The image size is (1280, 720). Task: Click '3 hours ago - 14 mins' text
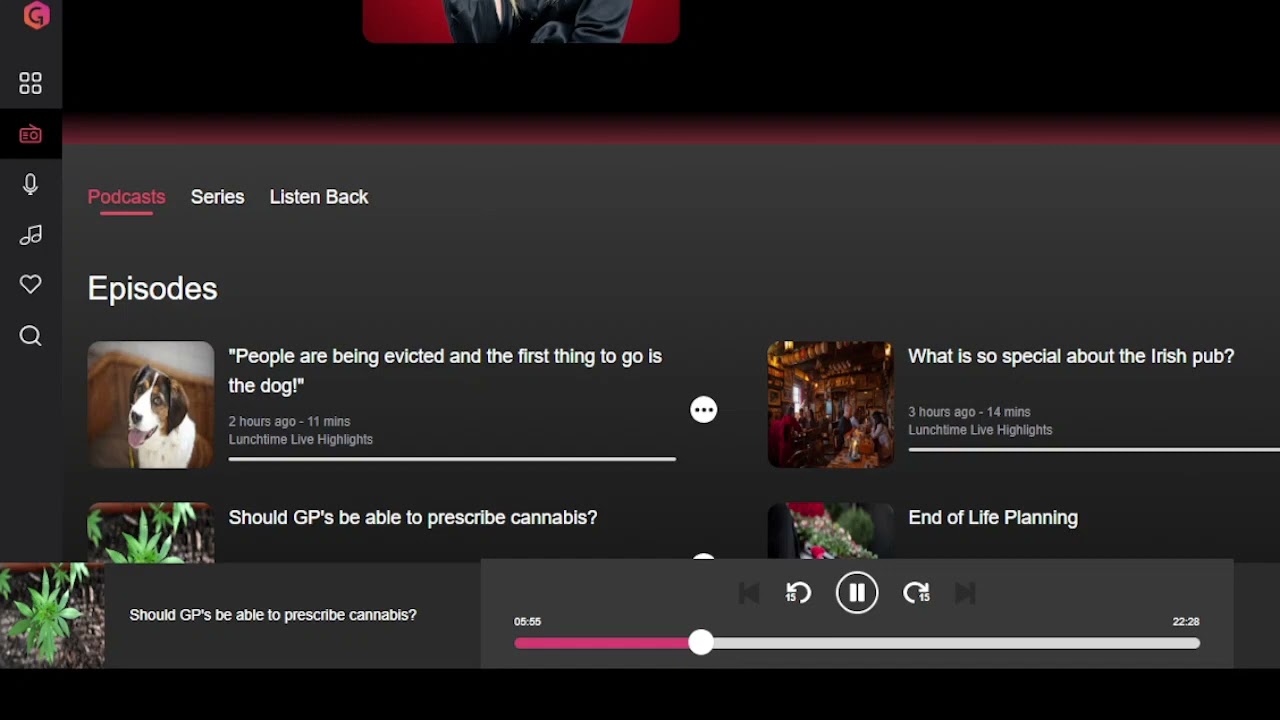click(x=969, y=412)
